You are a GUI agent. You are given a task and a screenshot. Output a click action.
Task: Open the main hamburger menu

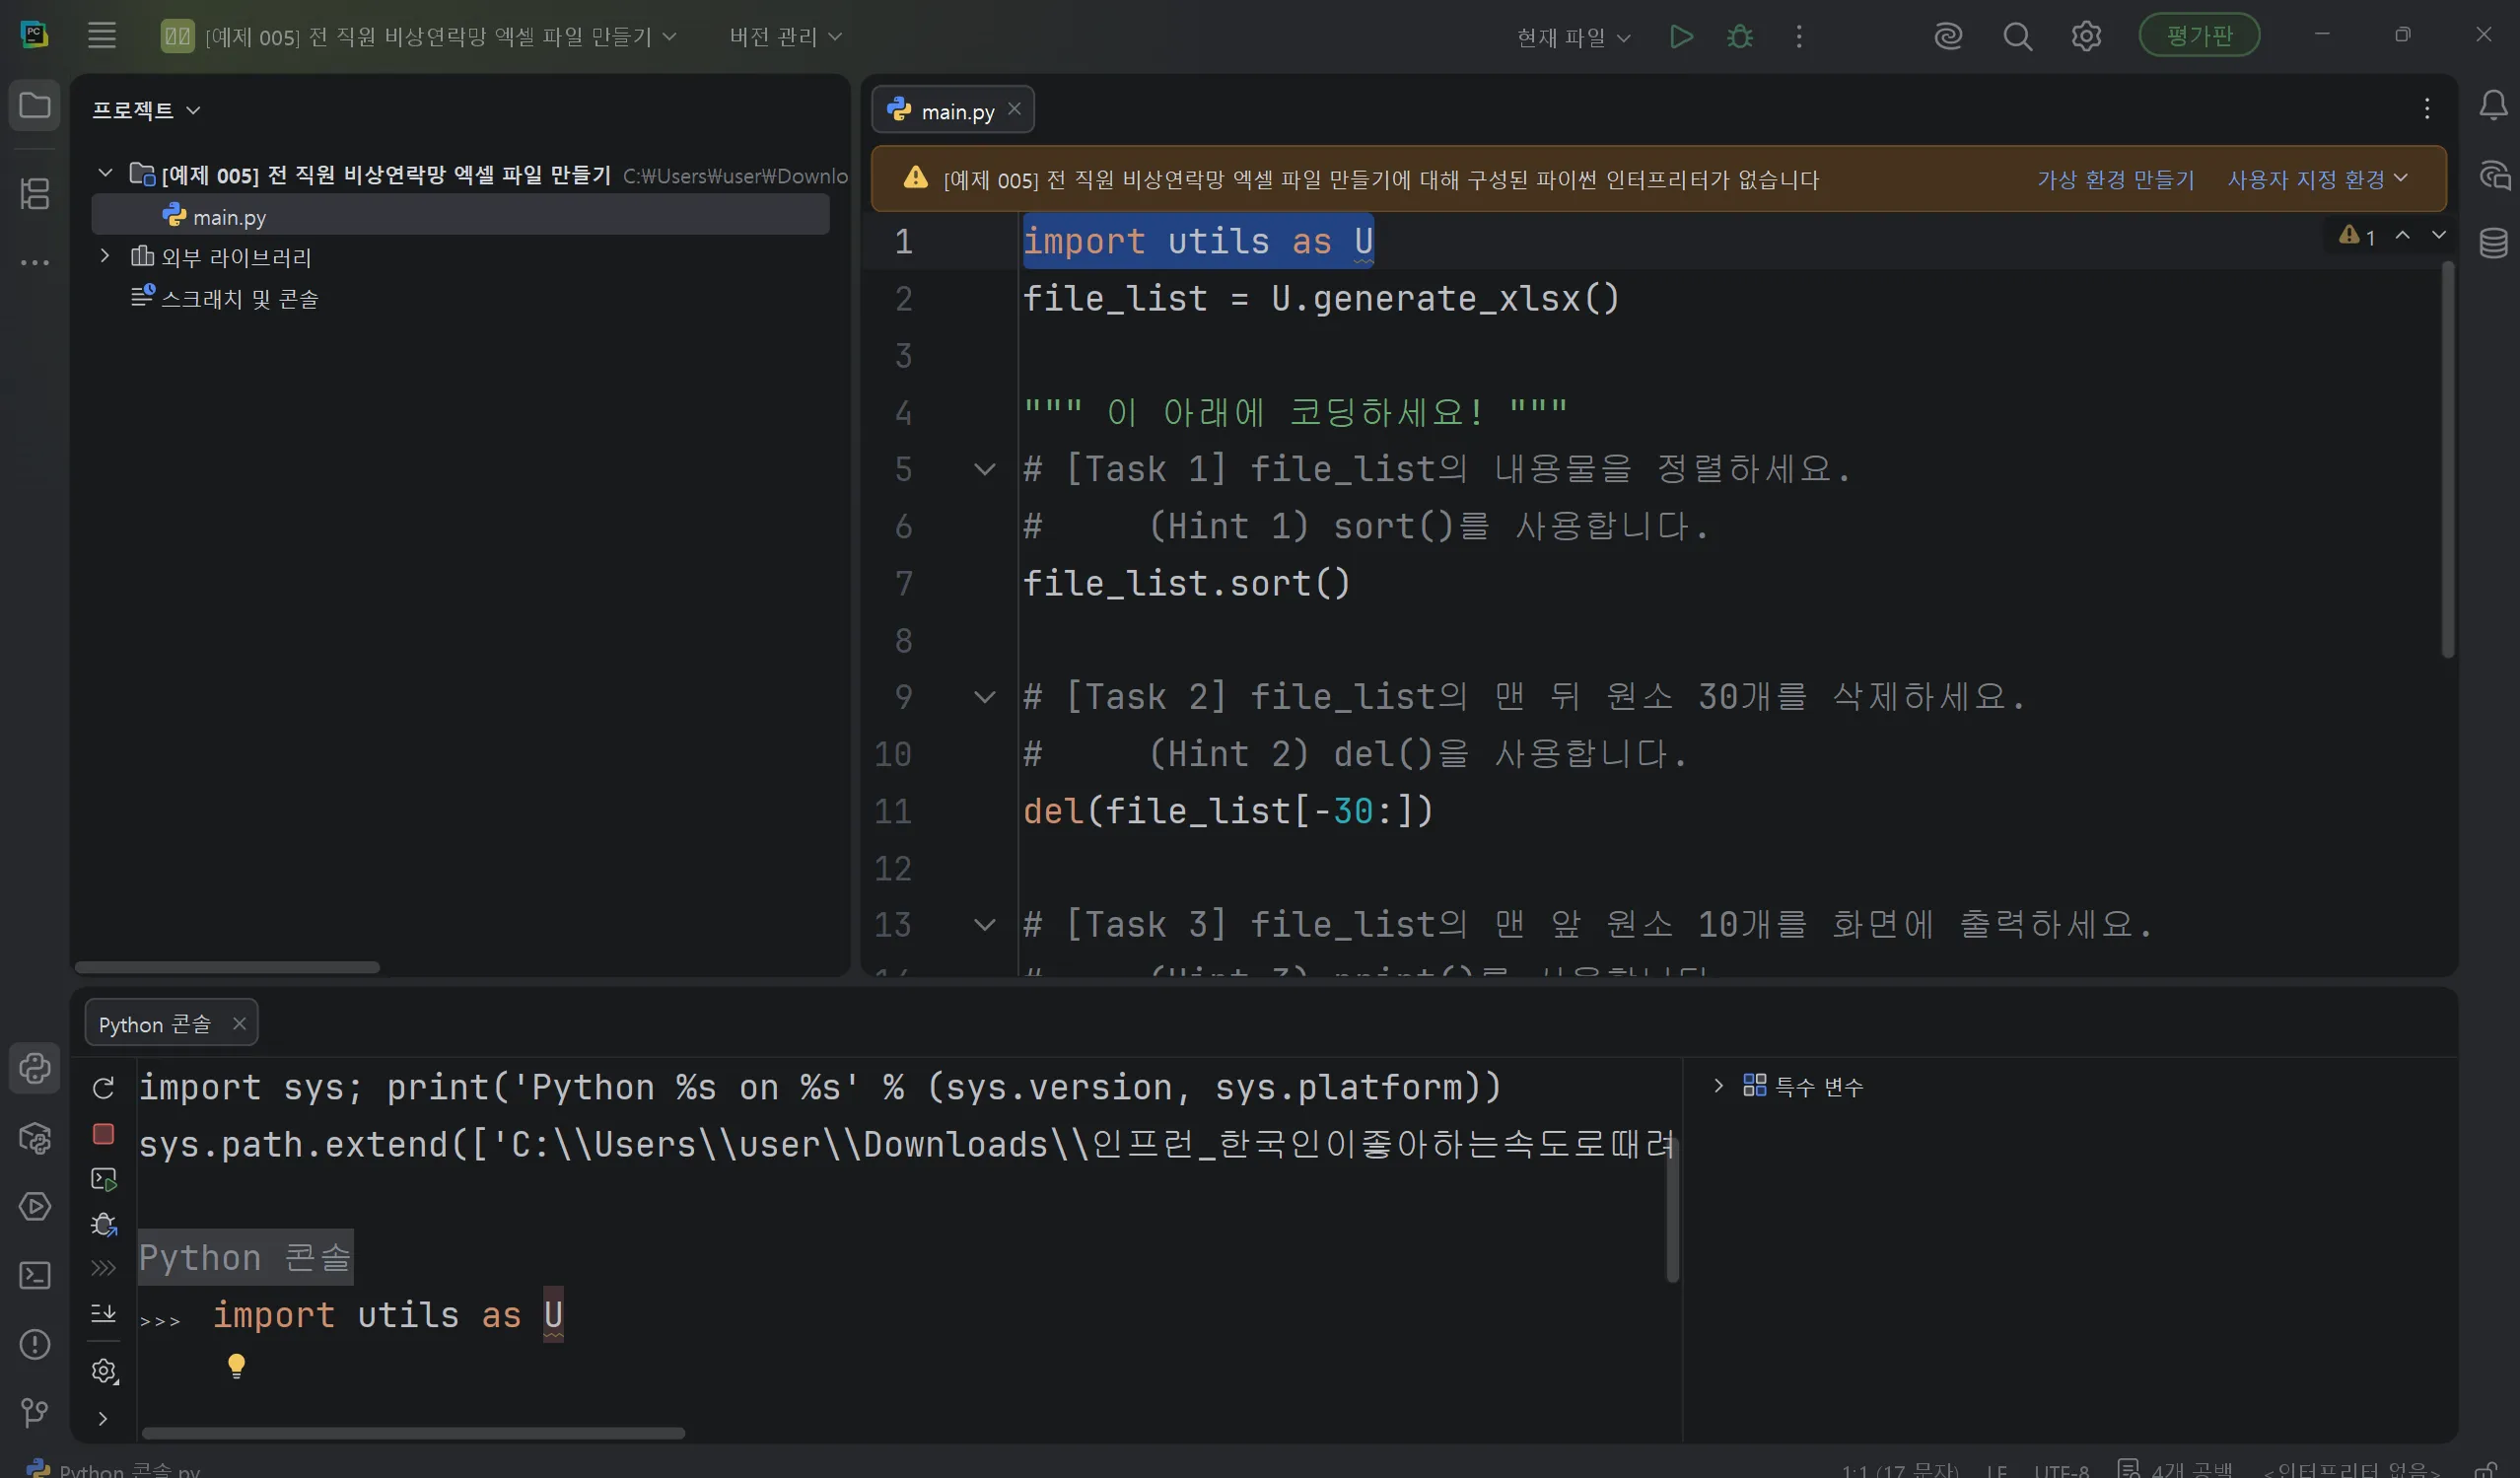[102, 36]
